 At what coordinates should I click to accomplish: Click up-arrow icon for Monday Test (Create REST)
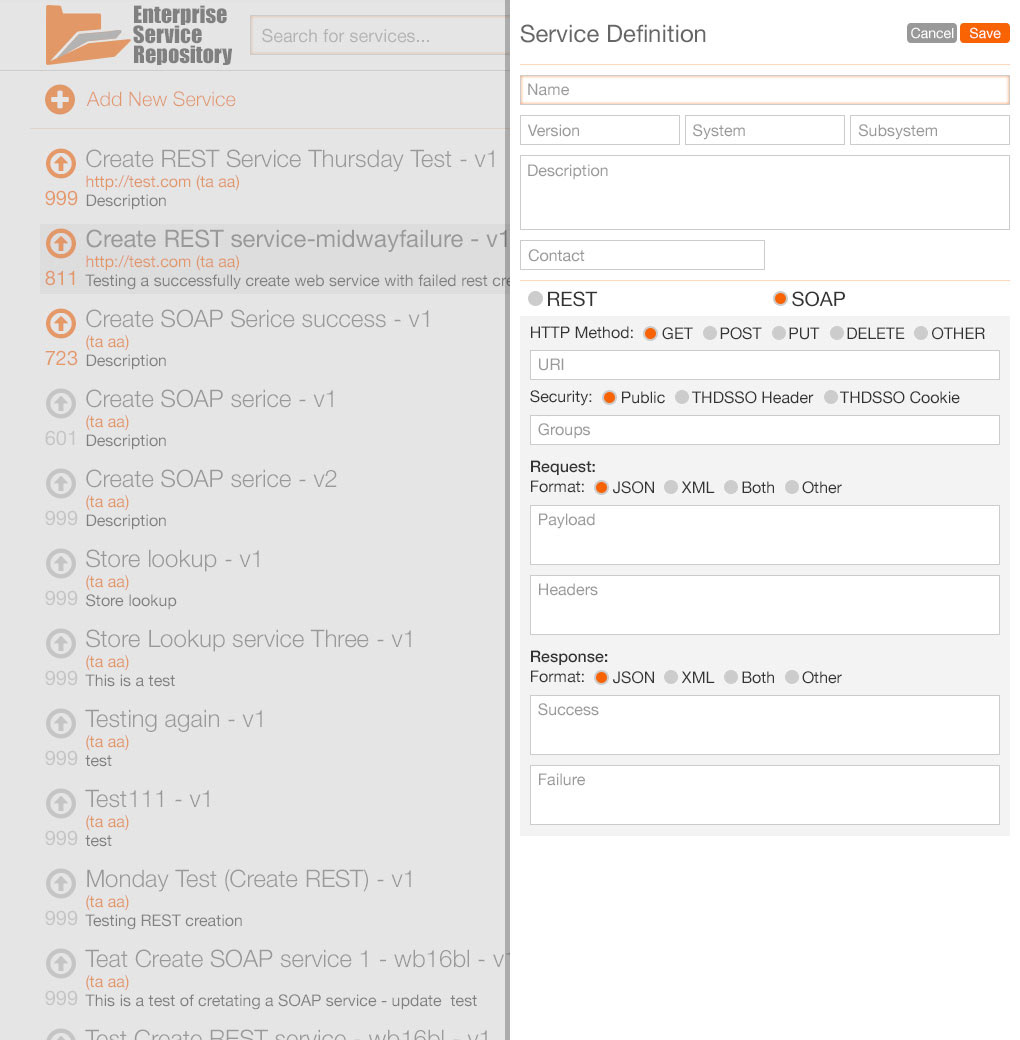[x=60, y=883]
